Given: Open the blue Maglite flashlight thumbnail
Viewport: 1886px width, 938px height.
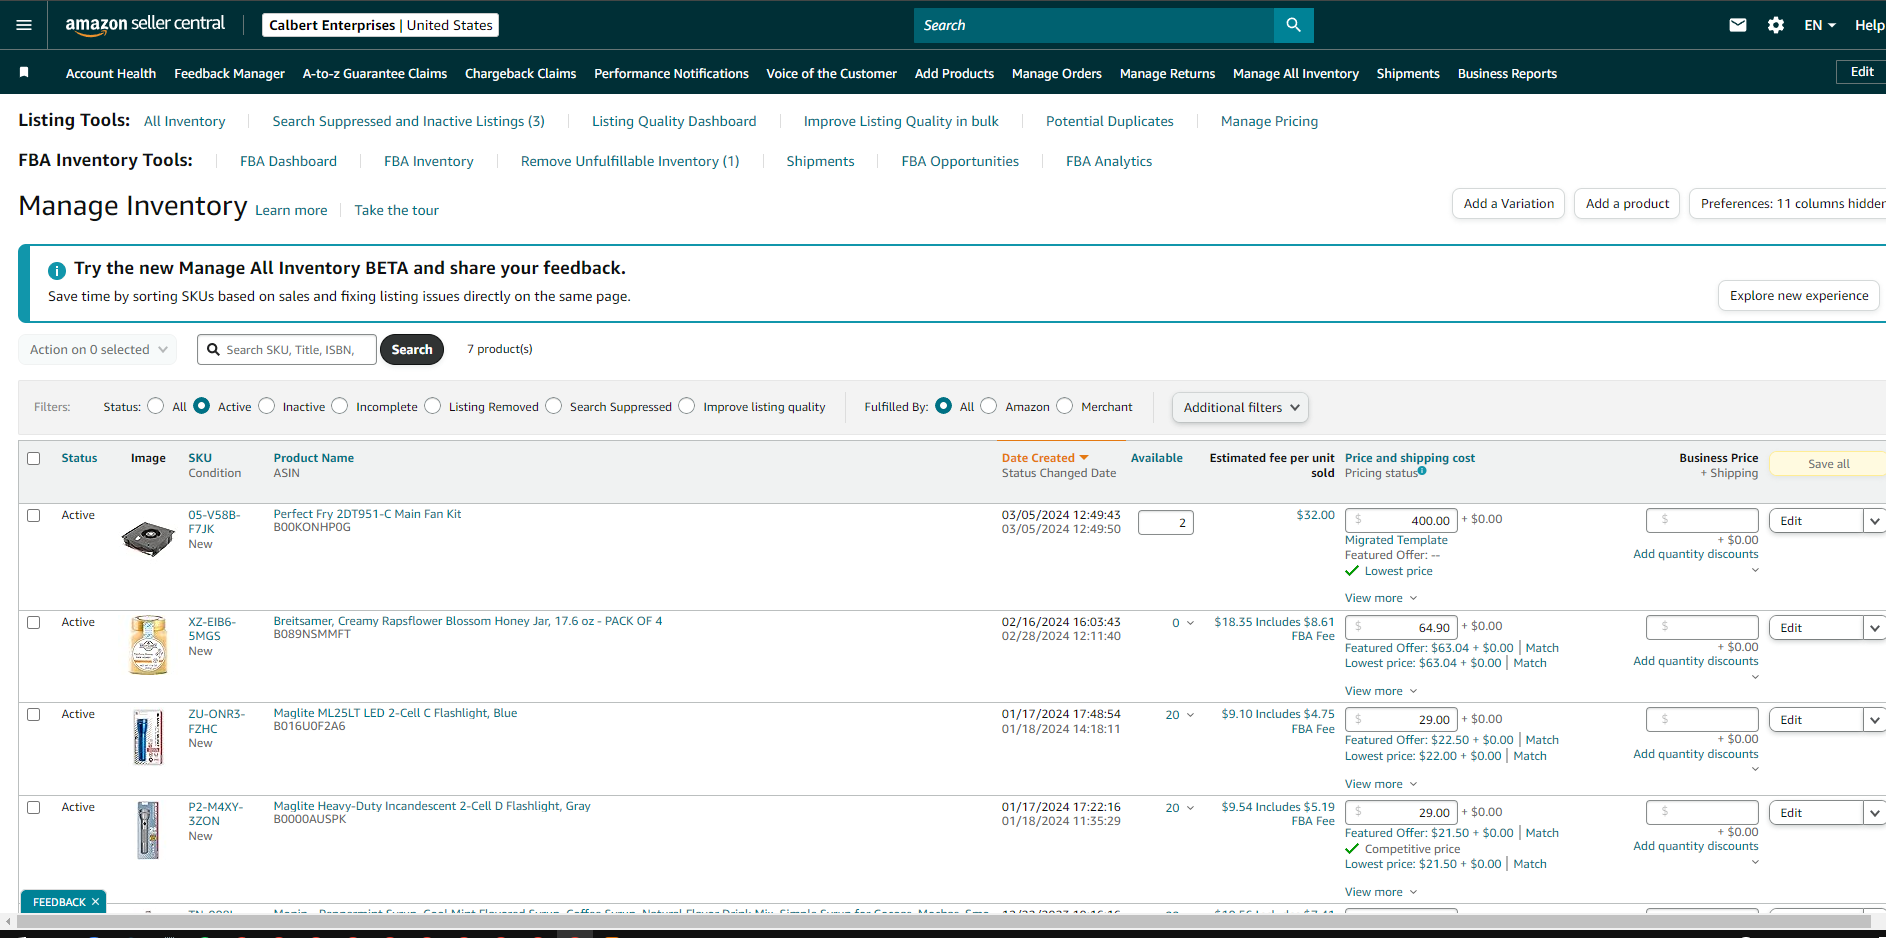Looking at the screenshot, I should 148,737.
